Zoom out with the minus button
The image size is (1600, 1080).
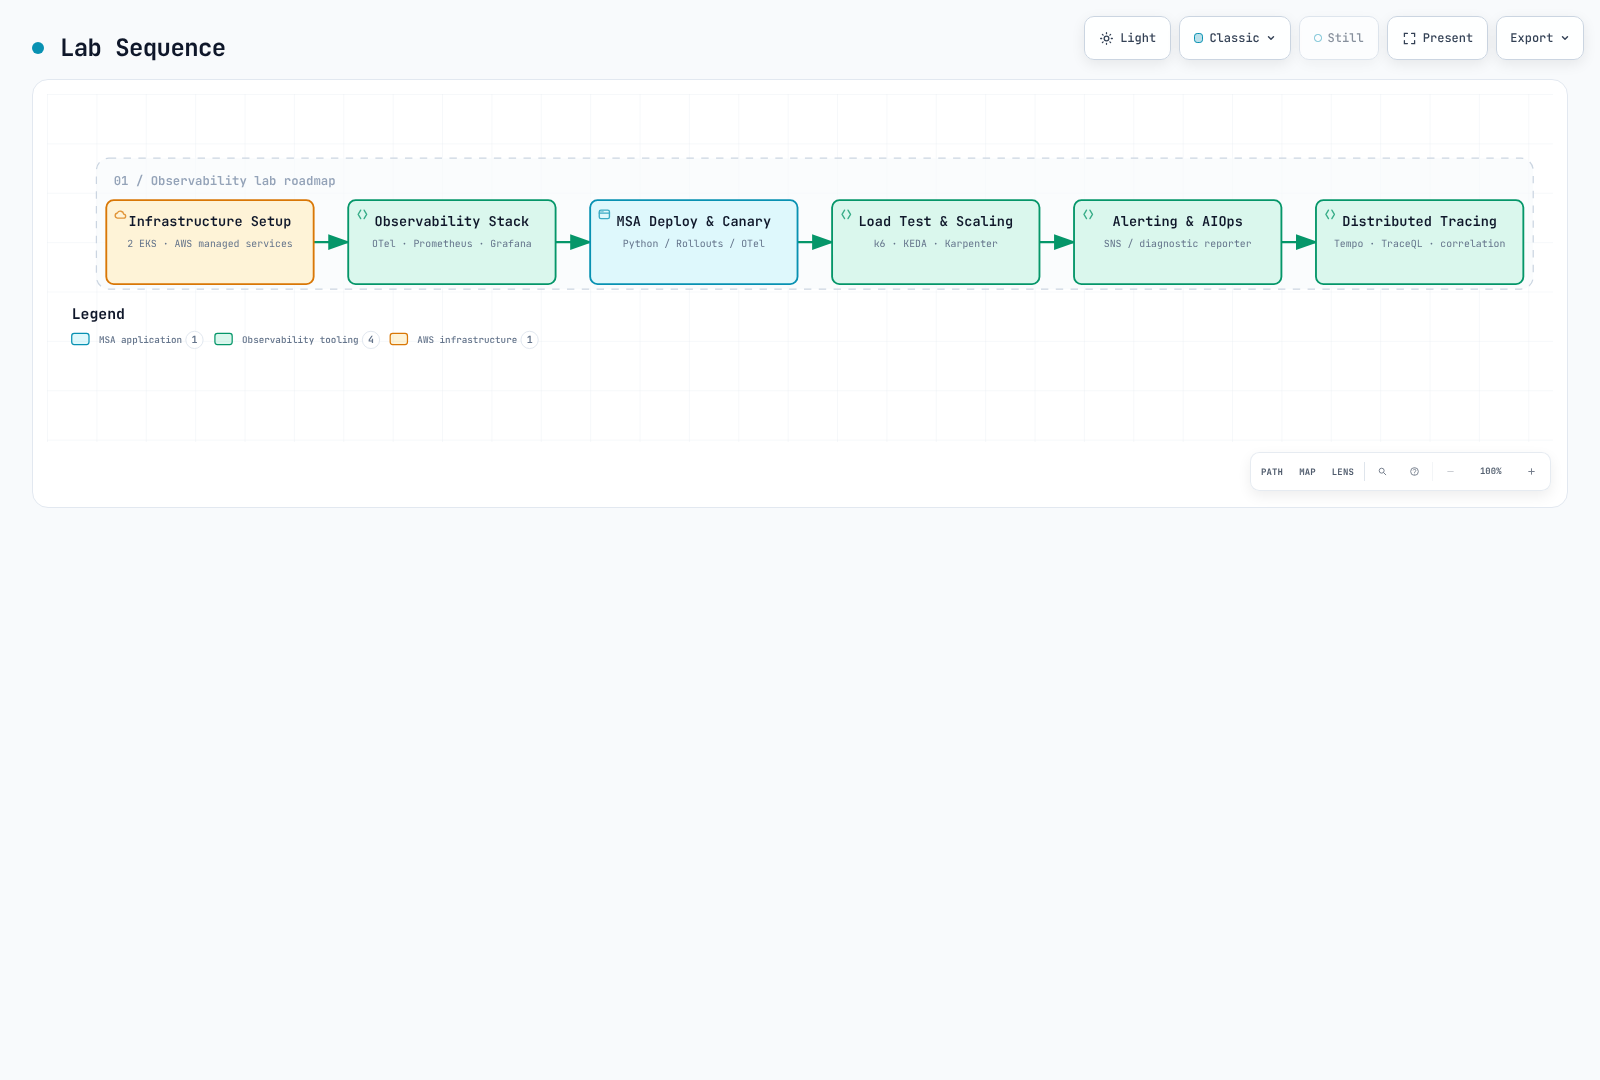point(1450,471)
